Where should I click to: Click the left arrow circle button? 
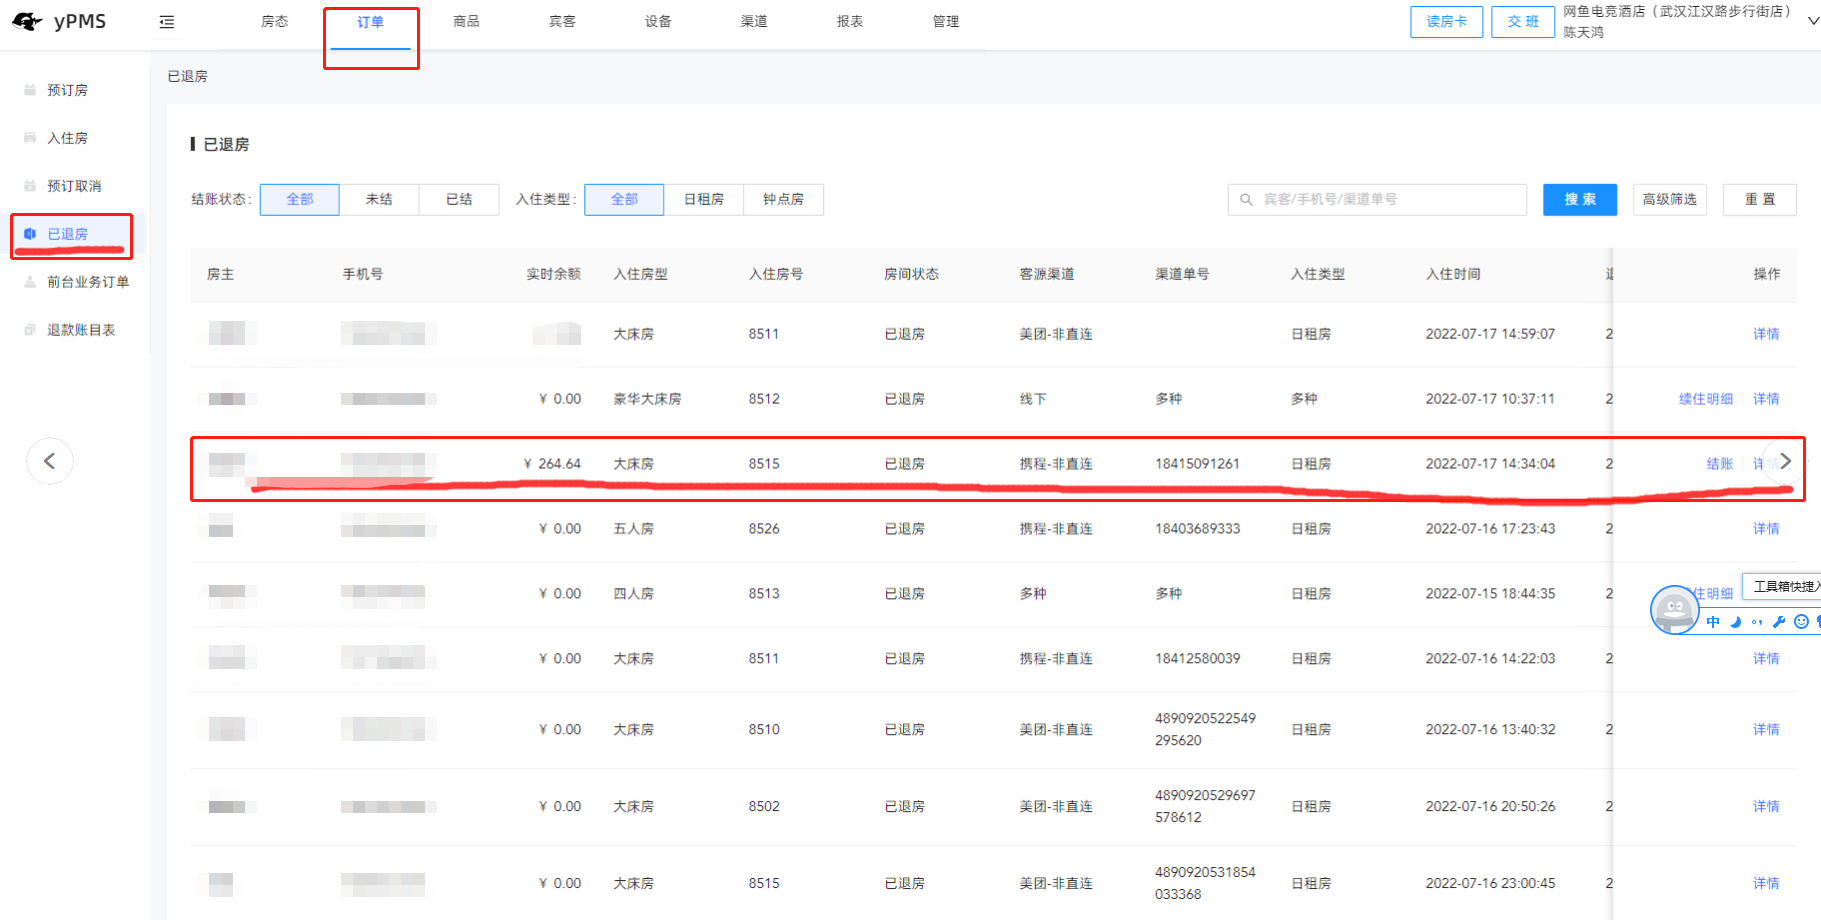[50, 461]
